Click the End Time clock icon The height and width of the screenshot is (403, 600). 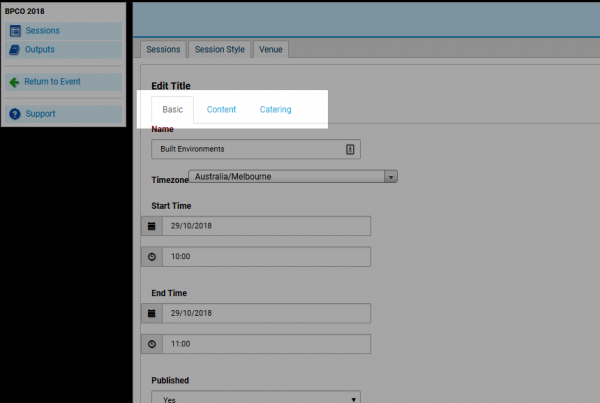coord(152,344)
